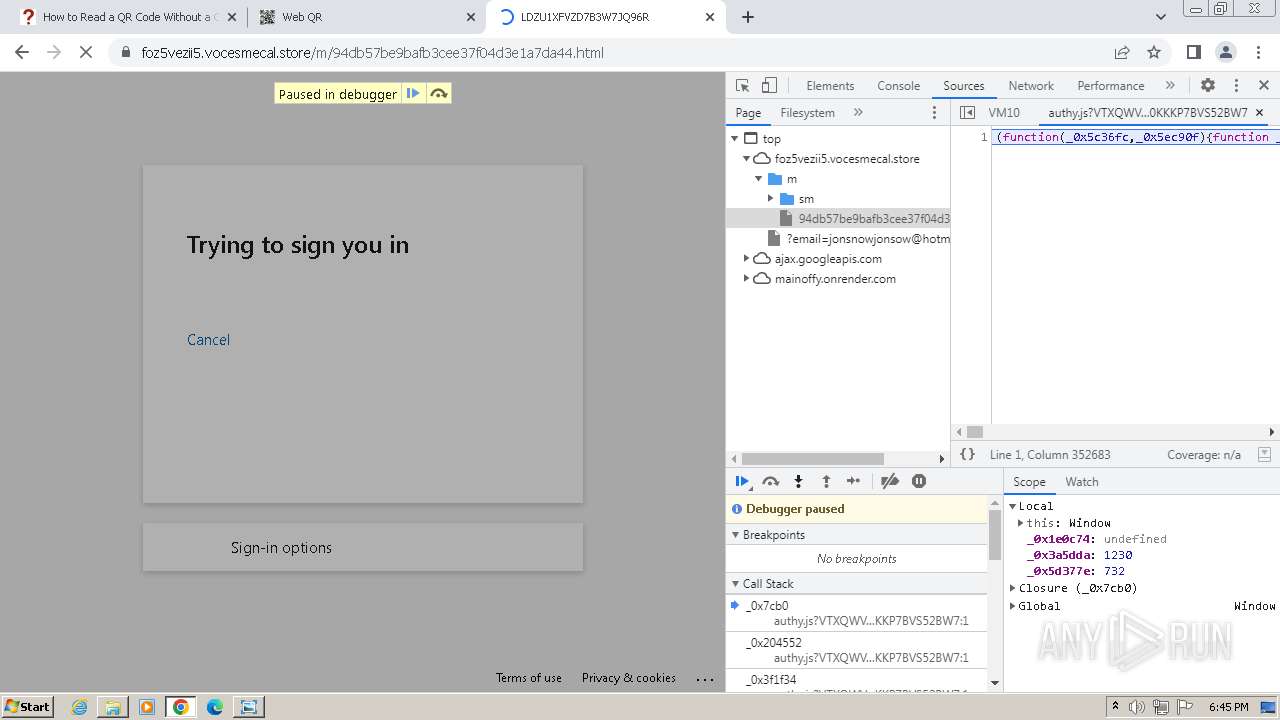The image size is (1280, 720).
Task: Switch to the VM10 file tab
Action: pos(1004,113)
